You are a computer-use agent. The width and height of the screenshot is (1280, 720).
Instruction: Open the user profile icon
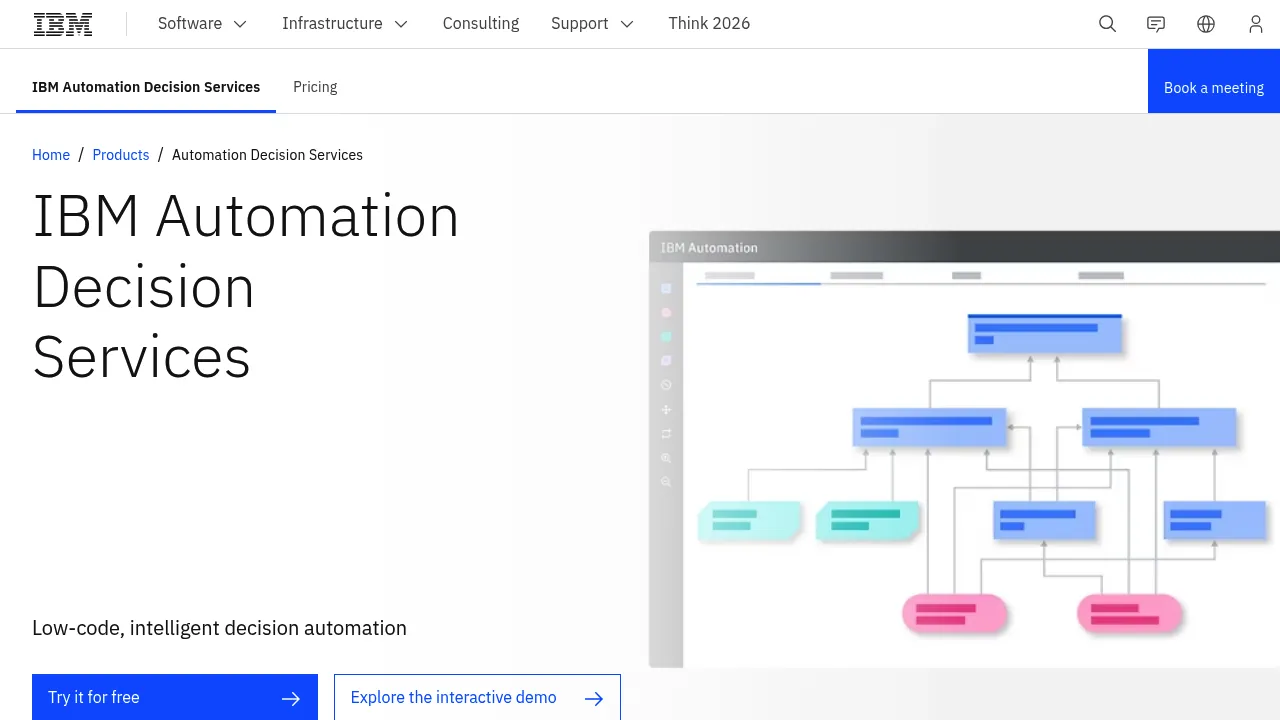tap(1256, 24)
